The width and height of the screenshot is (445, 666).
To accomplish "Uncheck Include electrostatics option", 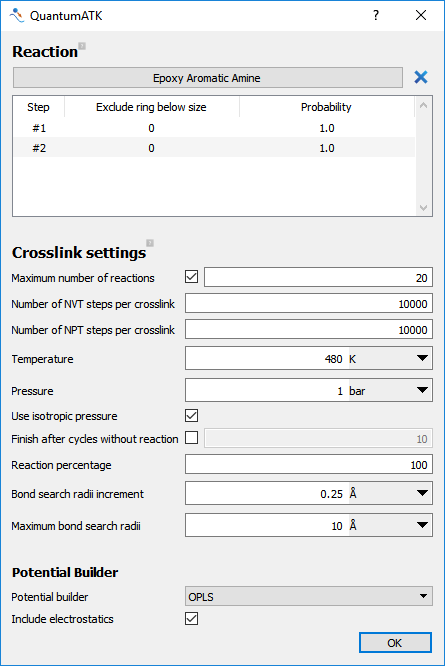I will pyautogui.click(x=192, y=618).
